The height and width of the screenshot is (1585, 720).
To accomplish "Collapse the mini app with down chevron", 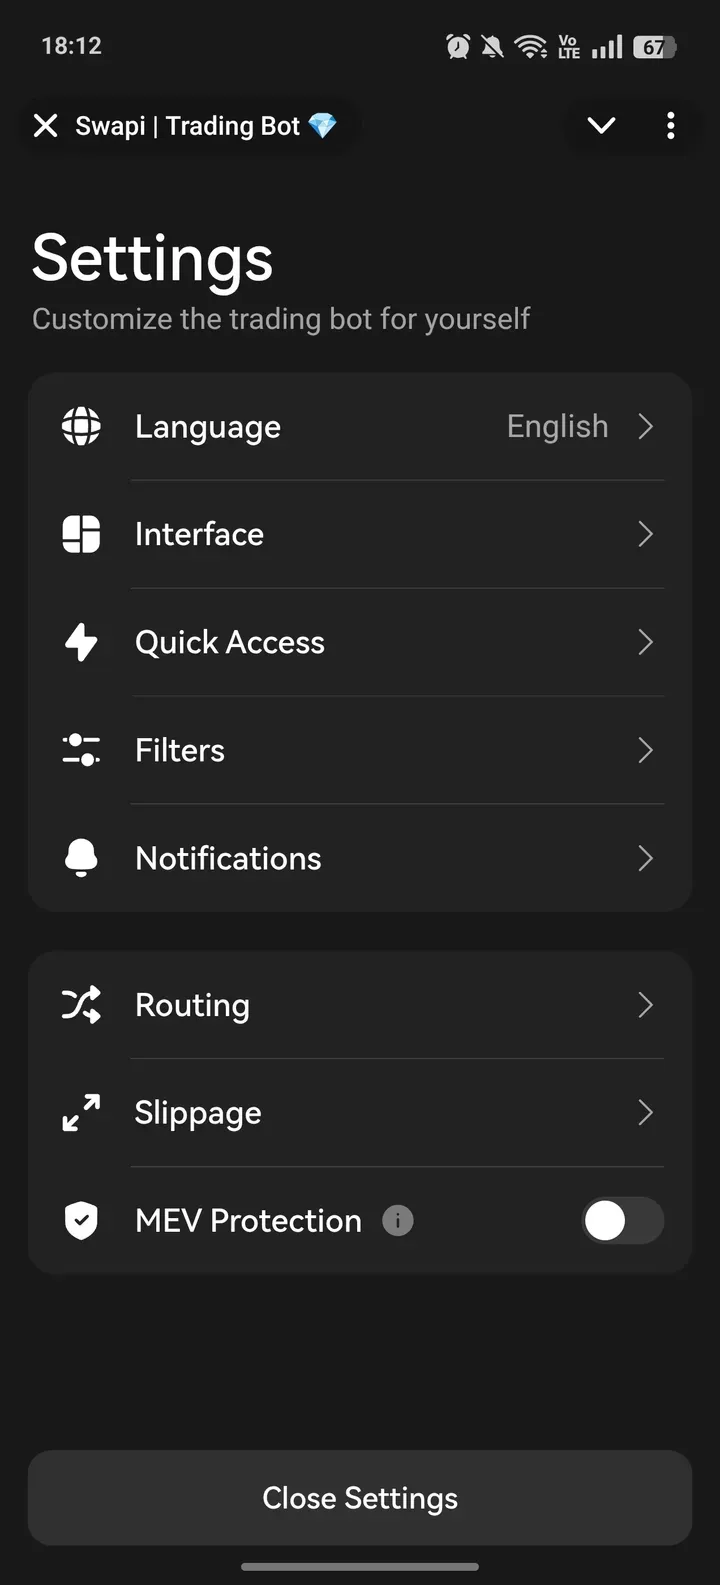I will 601,126.
